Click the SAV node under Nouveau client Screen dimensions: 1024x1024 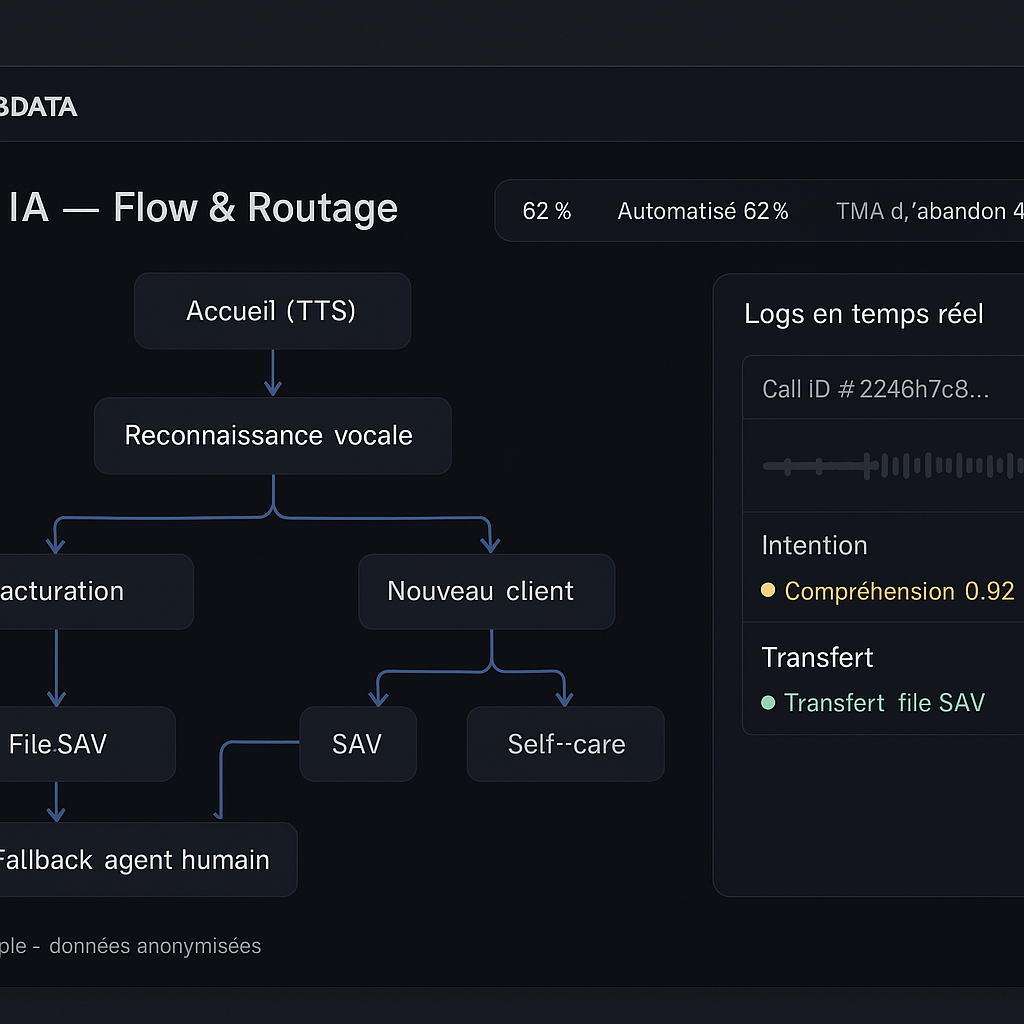(357, 744)
